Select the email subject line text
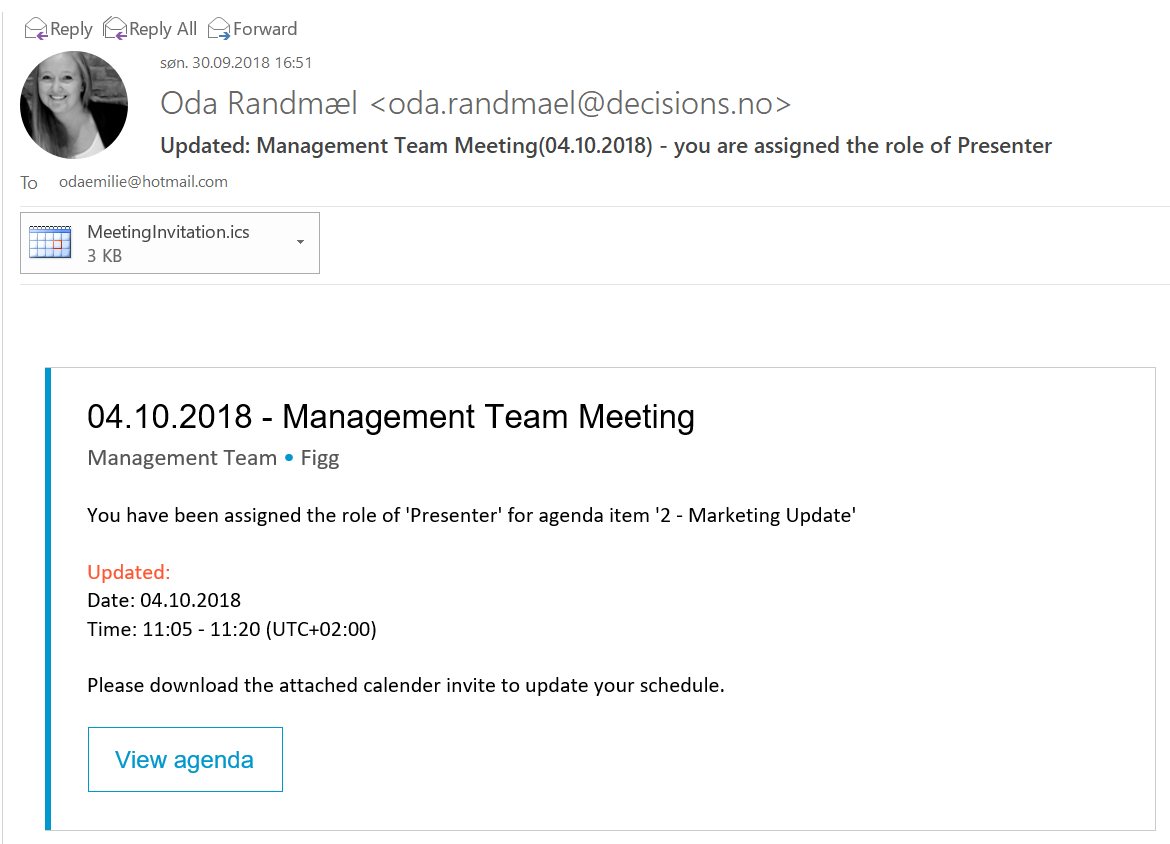This screenshot has height=844, width=1170. pos(606,146)
